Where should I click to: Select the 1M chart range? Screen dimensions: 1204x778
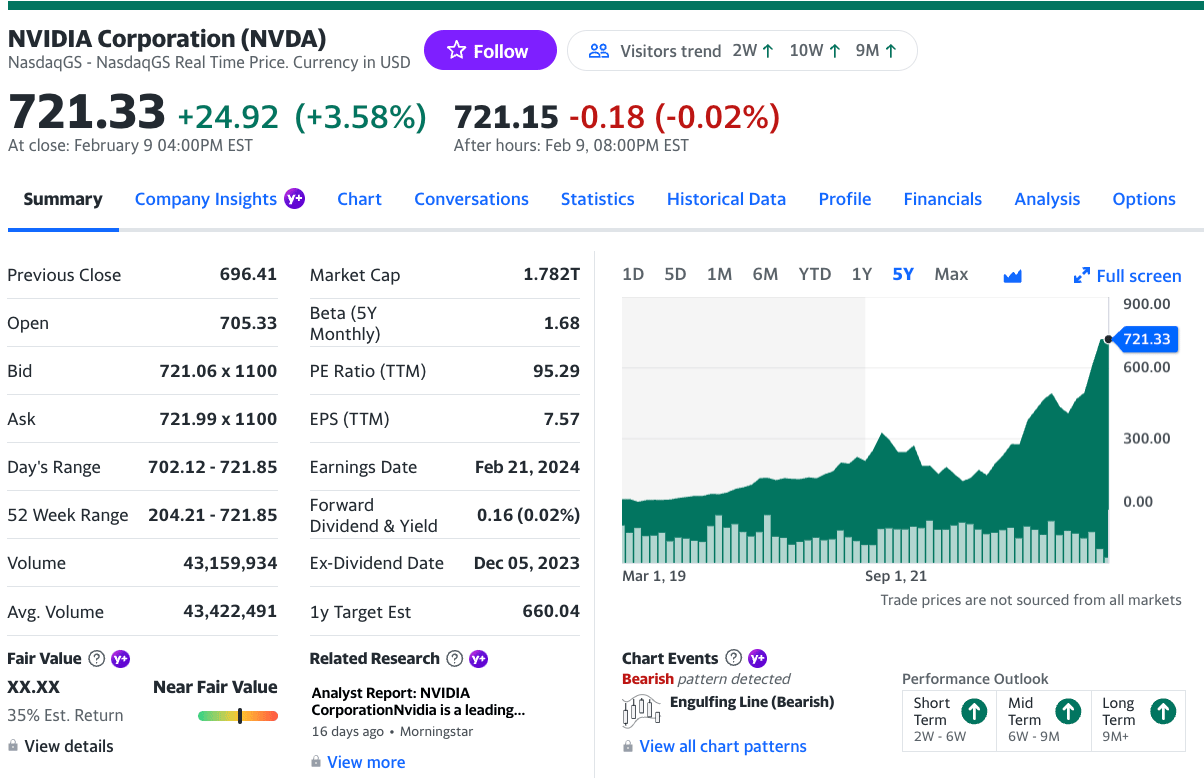[x=719, y=274]
